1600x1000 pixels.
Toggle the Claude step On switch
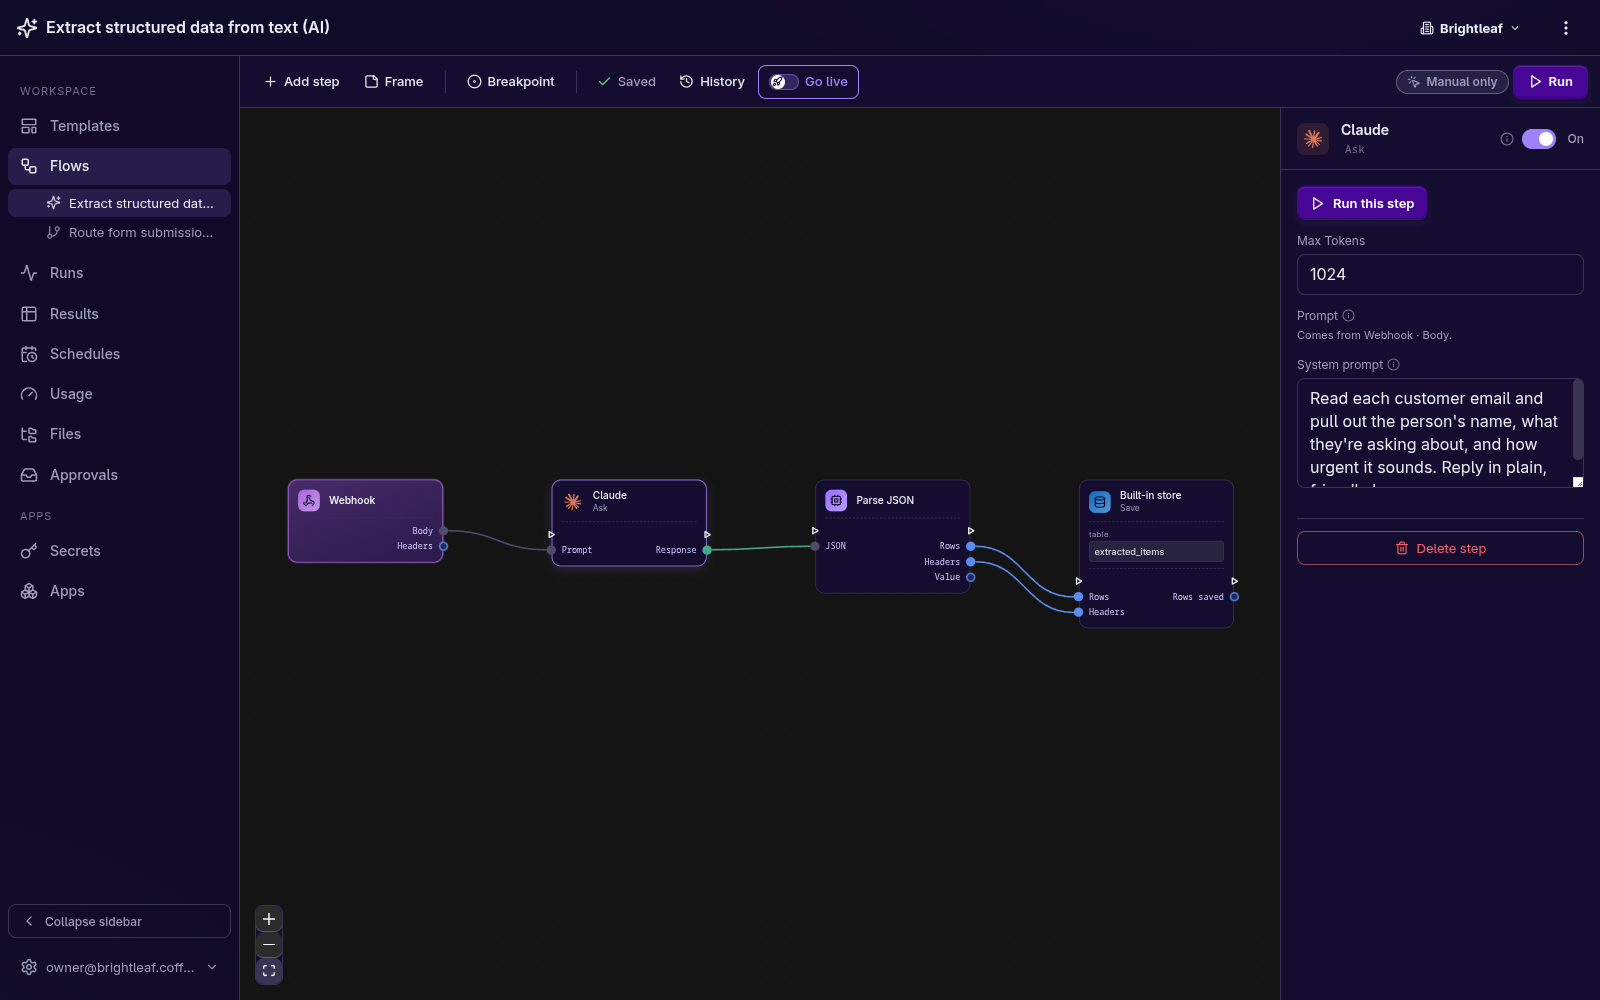click(1539, 139)
